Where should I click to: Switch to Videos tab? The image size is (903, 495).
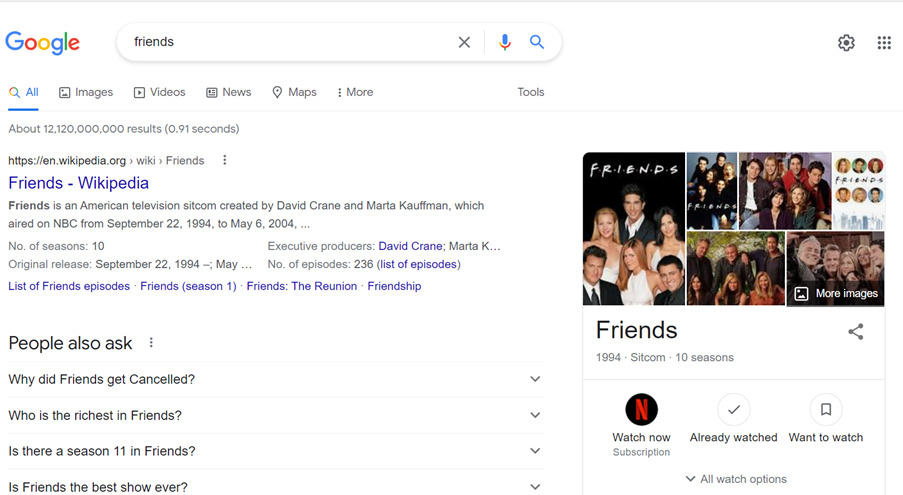tap(160, 92)
